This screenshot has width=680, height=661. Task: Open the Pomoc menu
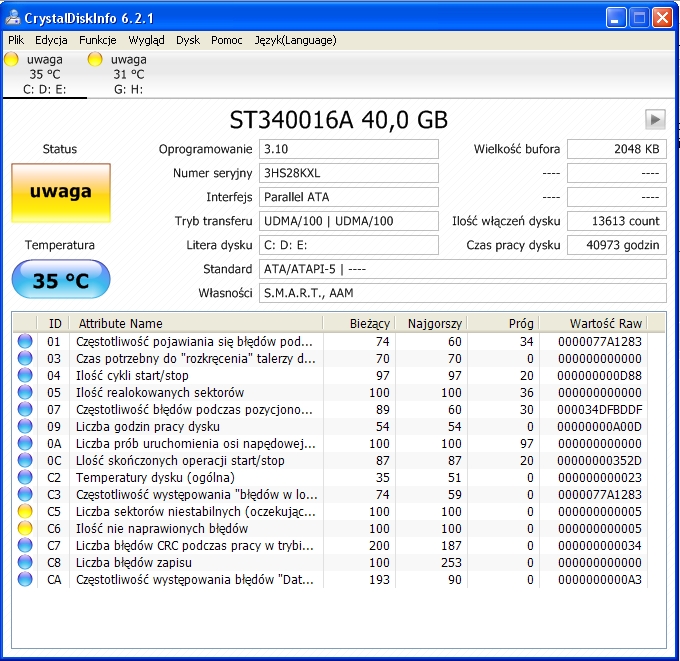point(226,40)
